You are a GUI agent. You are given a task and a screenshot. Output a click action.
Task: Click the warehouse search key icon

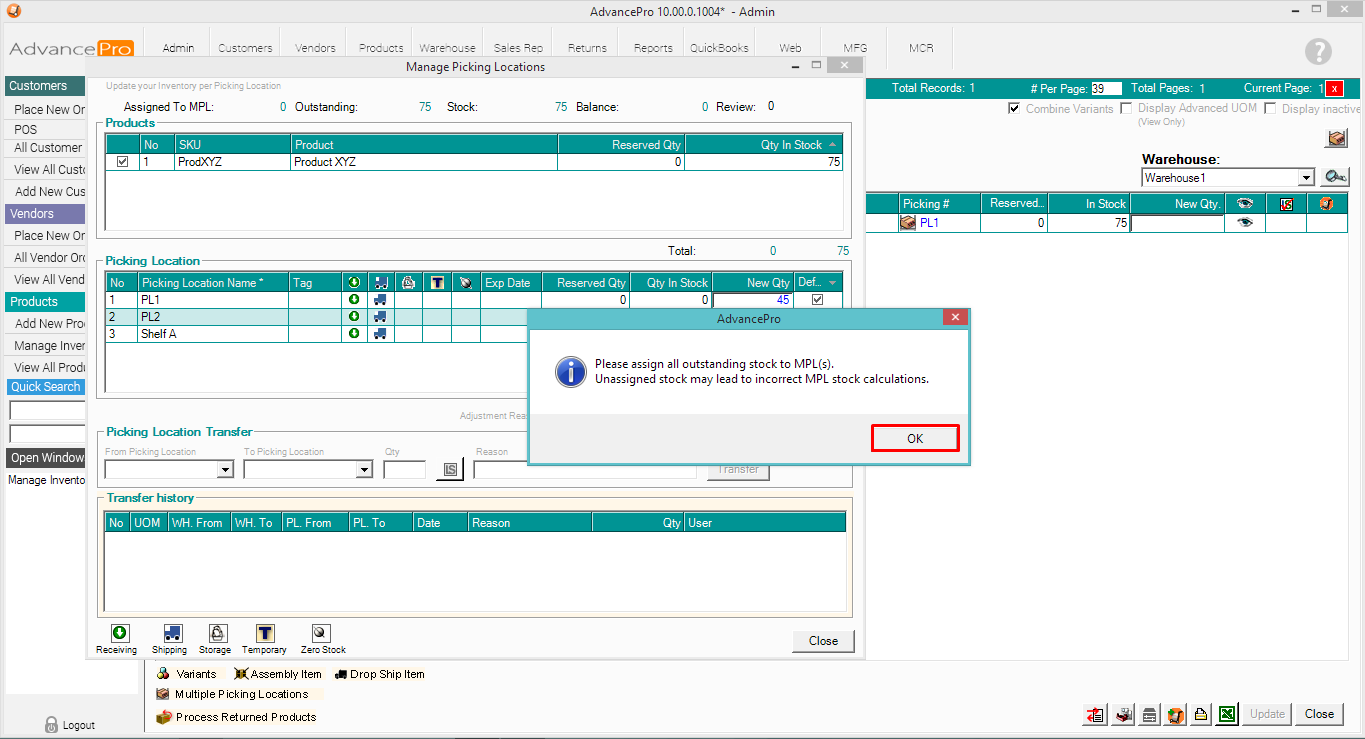pyautogui.click(x=1335, y=177)
